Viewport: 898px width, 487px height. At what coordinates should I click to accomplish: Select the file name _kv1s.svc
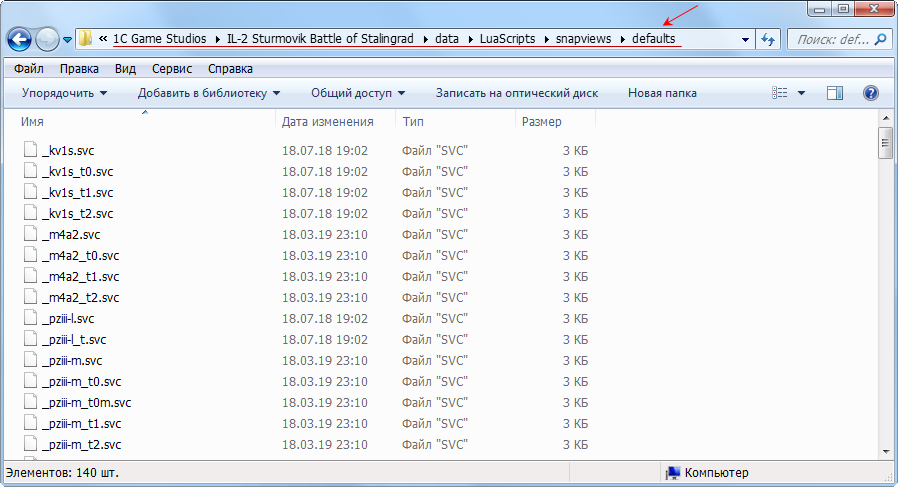tap(68, 151)
